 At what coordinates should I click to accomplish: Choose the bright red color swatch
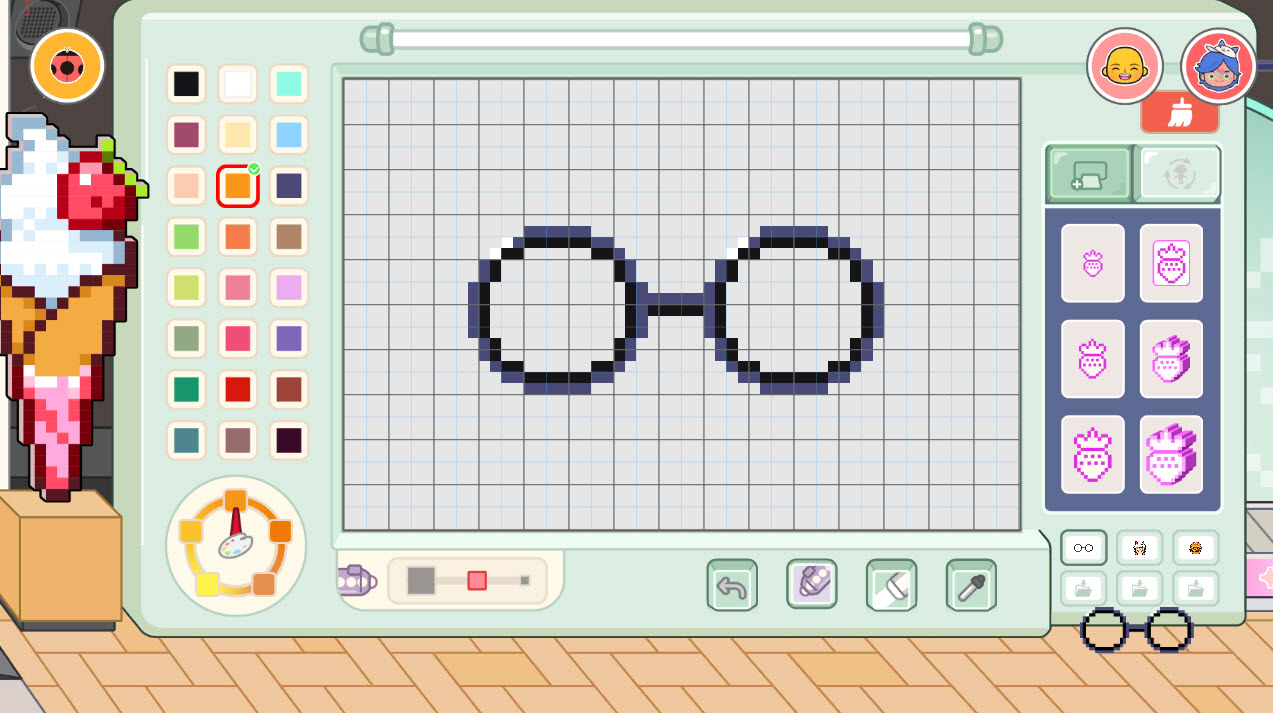click(x=238, y=390)
